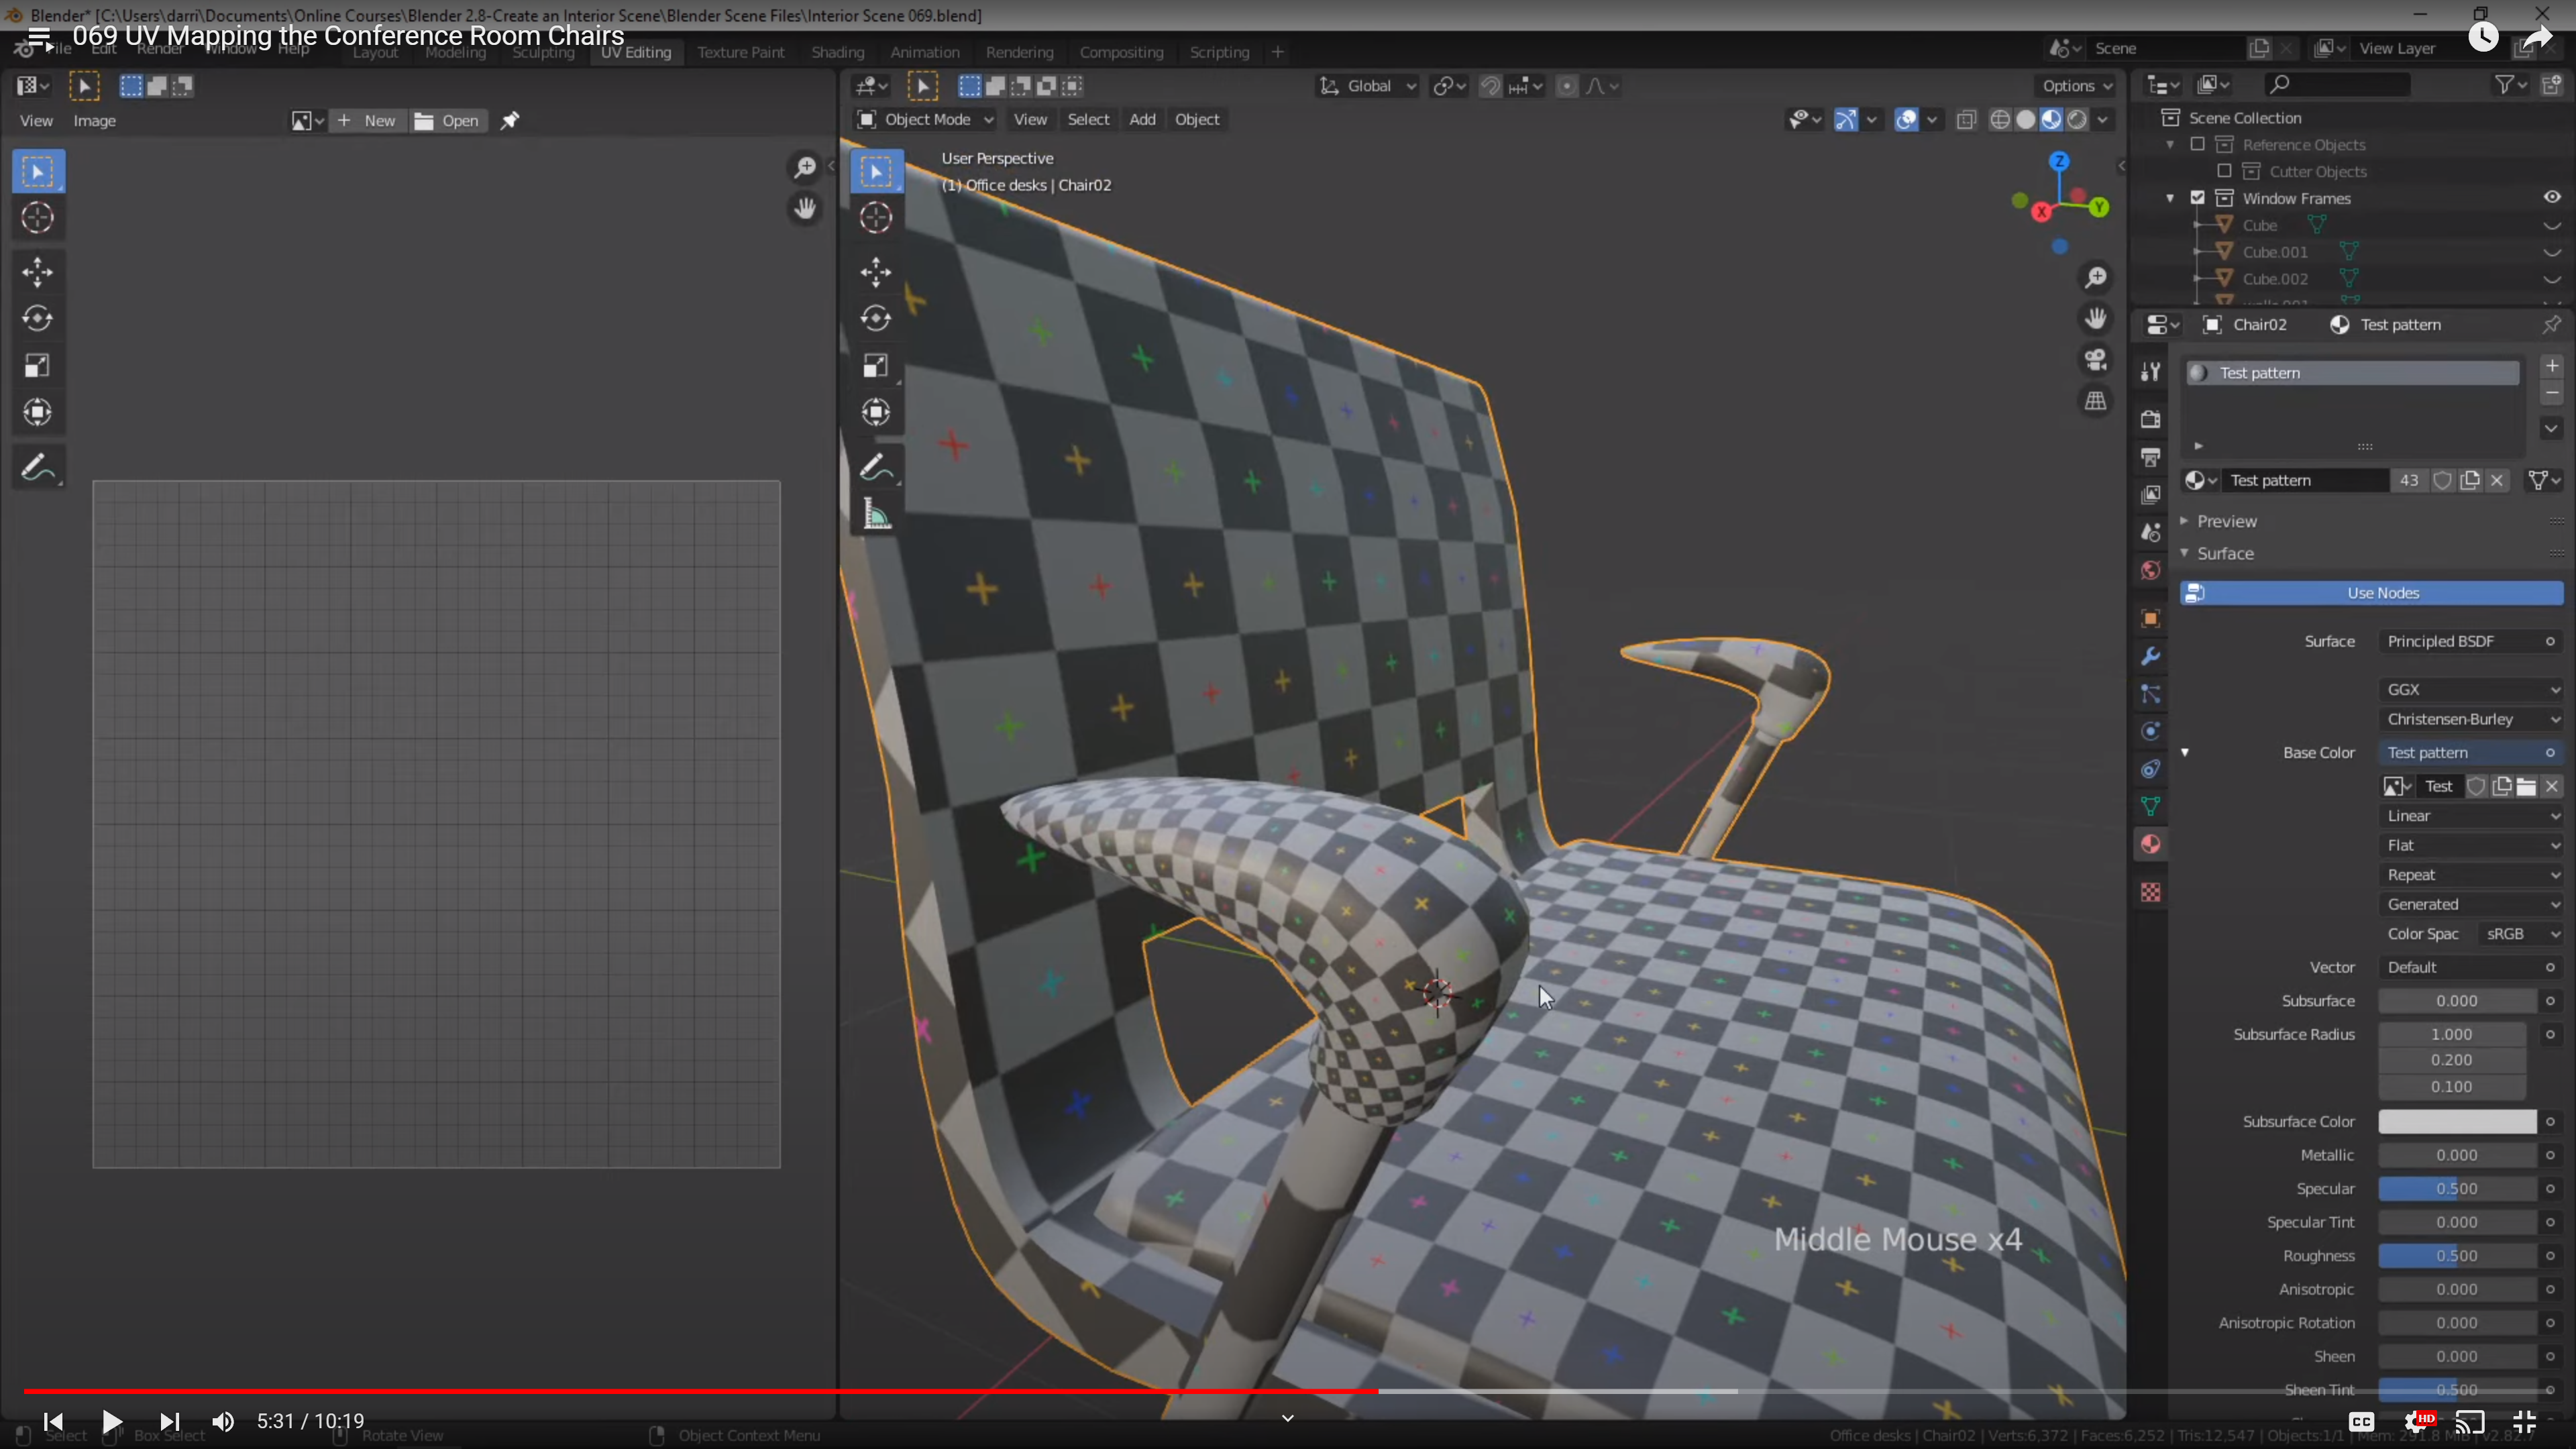The image size is (2576, 1449).
Task: Adjust the Roughness slider value
Action: [2456, 1256]
